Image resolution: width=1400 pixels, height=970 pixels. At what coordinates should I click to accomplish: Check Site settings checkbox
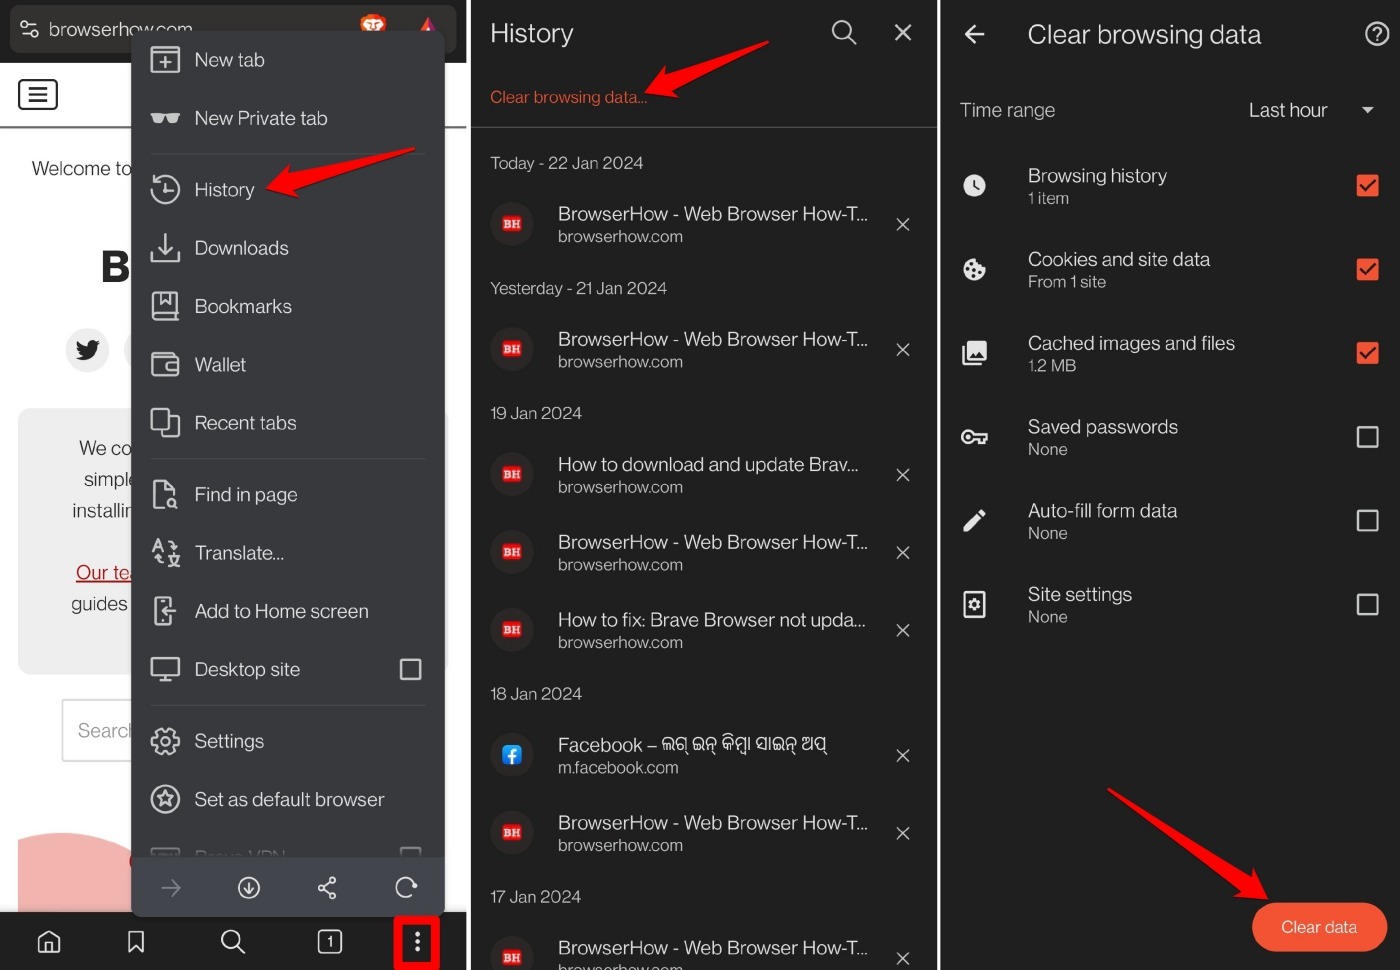coord(1367,605)
